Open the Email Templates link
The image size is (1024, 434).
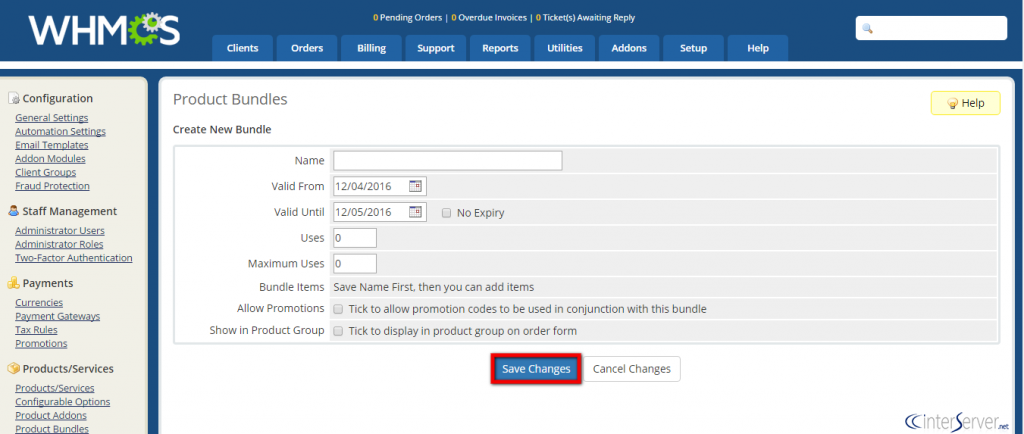[52, 146]
